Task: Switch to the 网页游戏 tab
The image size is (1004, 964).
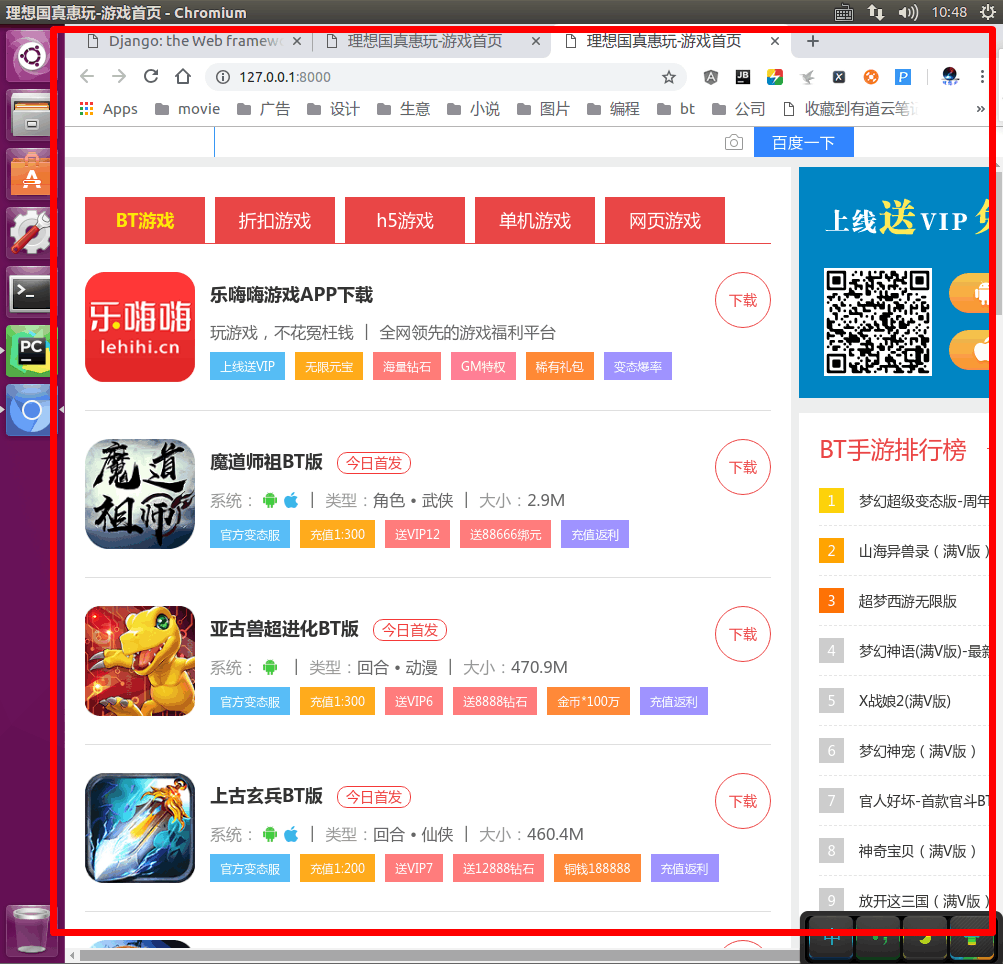Action: click(665, 220)
